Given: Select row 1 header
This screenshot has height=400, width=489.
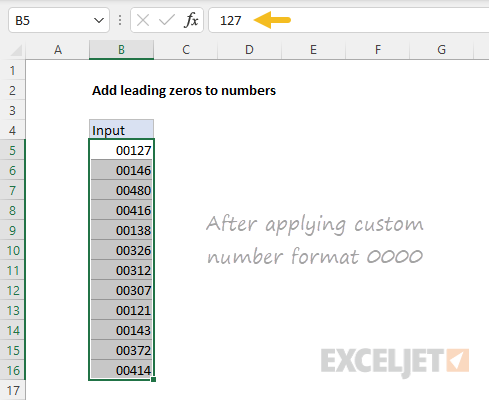Looking at the screenshot, I should click(13, 70).
